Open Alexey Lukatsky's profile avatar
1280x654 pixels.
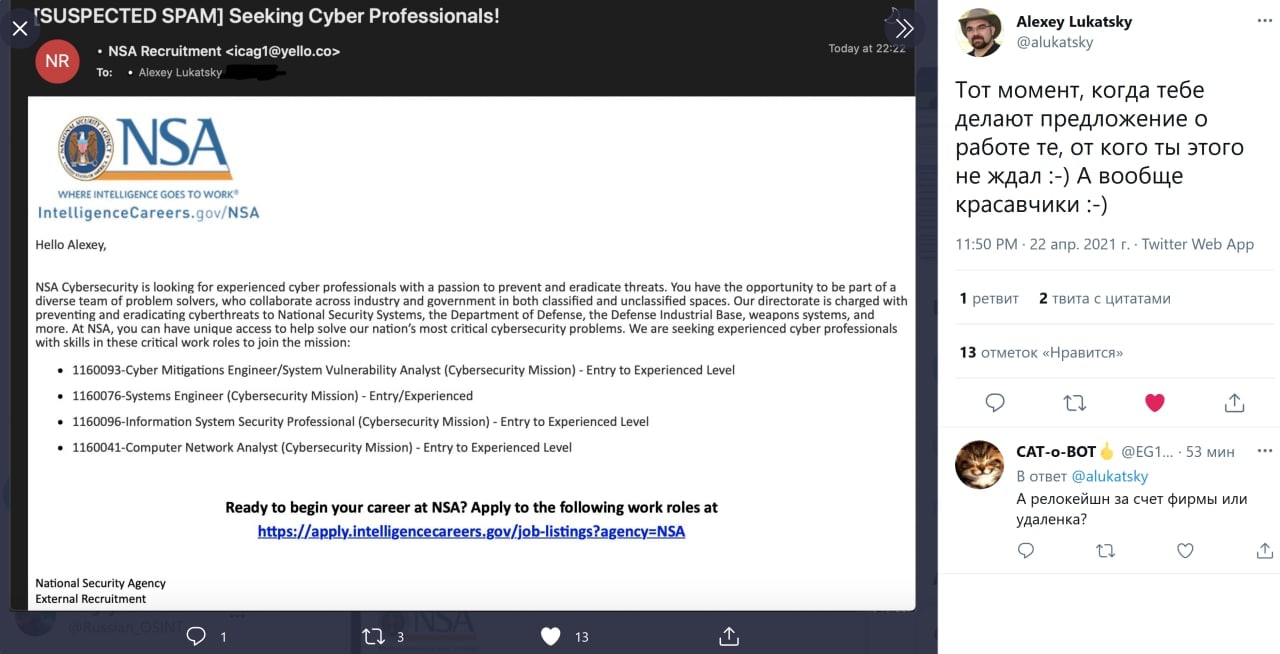pyautogui.click(x=979, y=32)
